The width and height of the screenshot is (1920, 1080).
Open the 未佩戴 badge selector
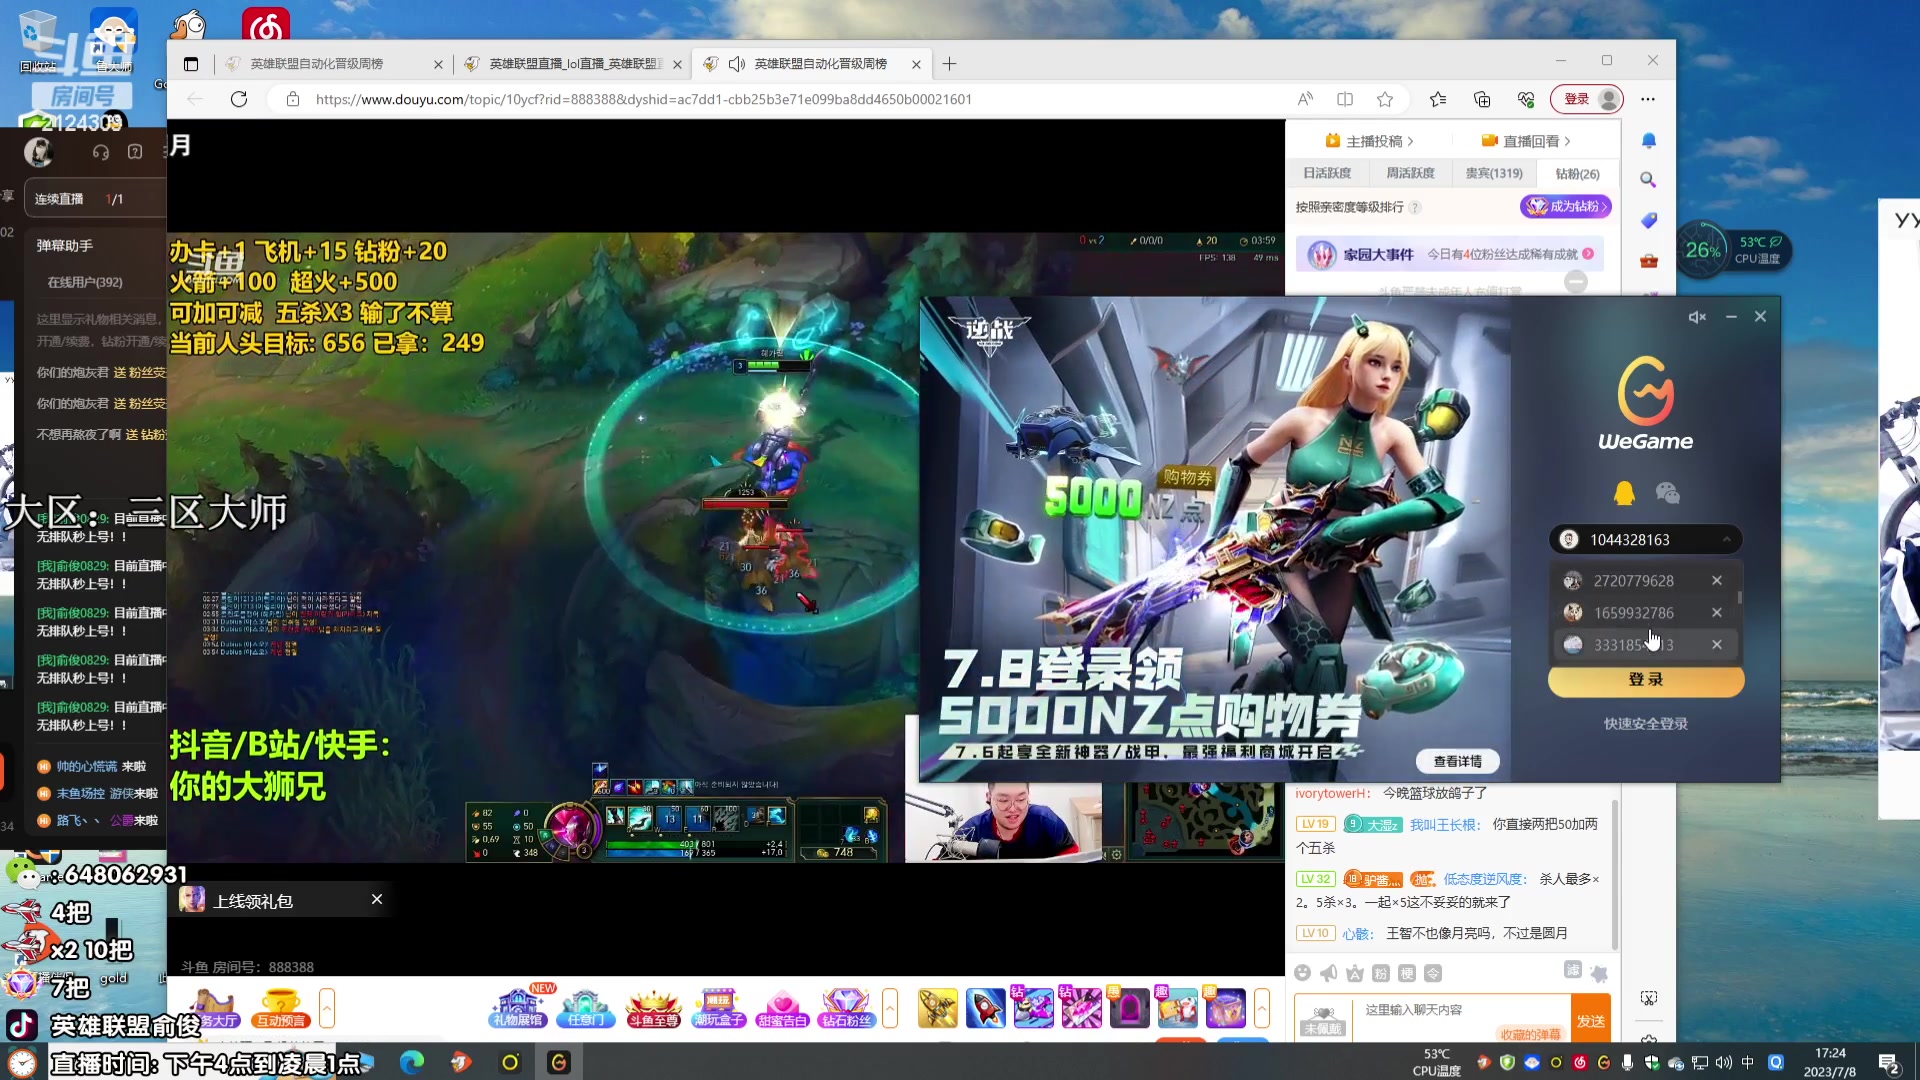pos(1323,1019)
